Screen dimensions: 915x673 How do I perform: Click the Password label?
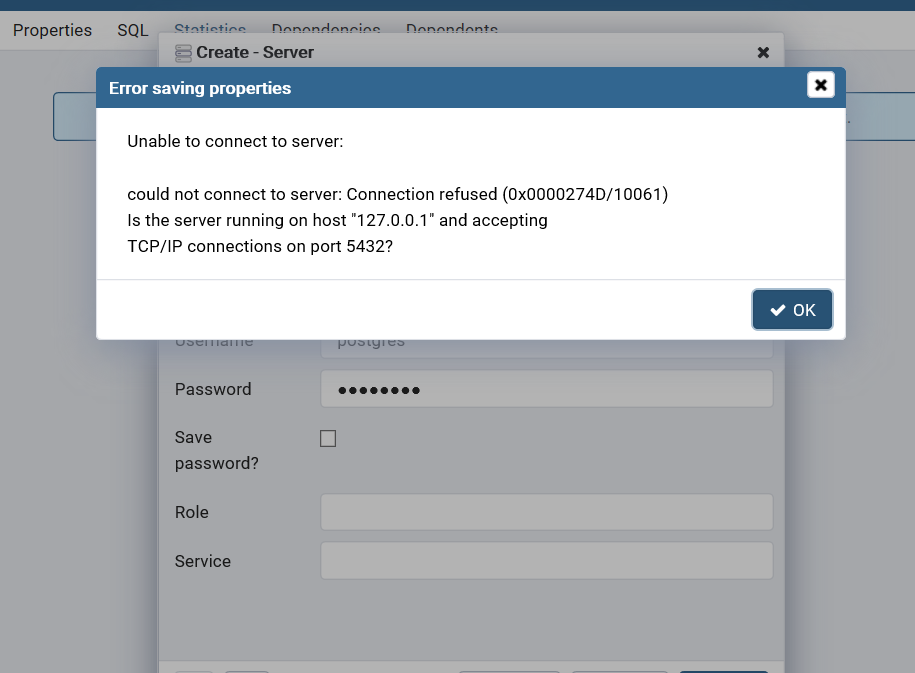(x=213, y=389)
